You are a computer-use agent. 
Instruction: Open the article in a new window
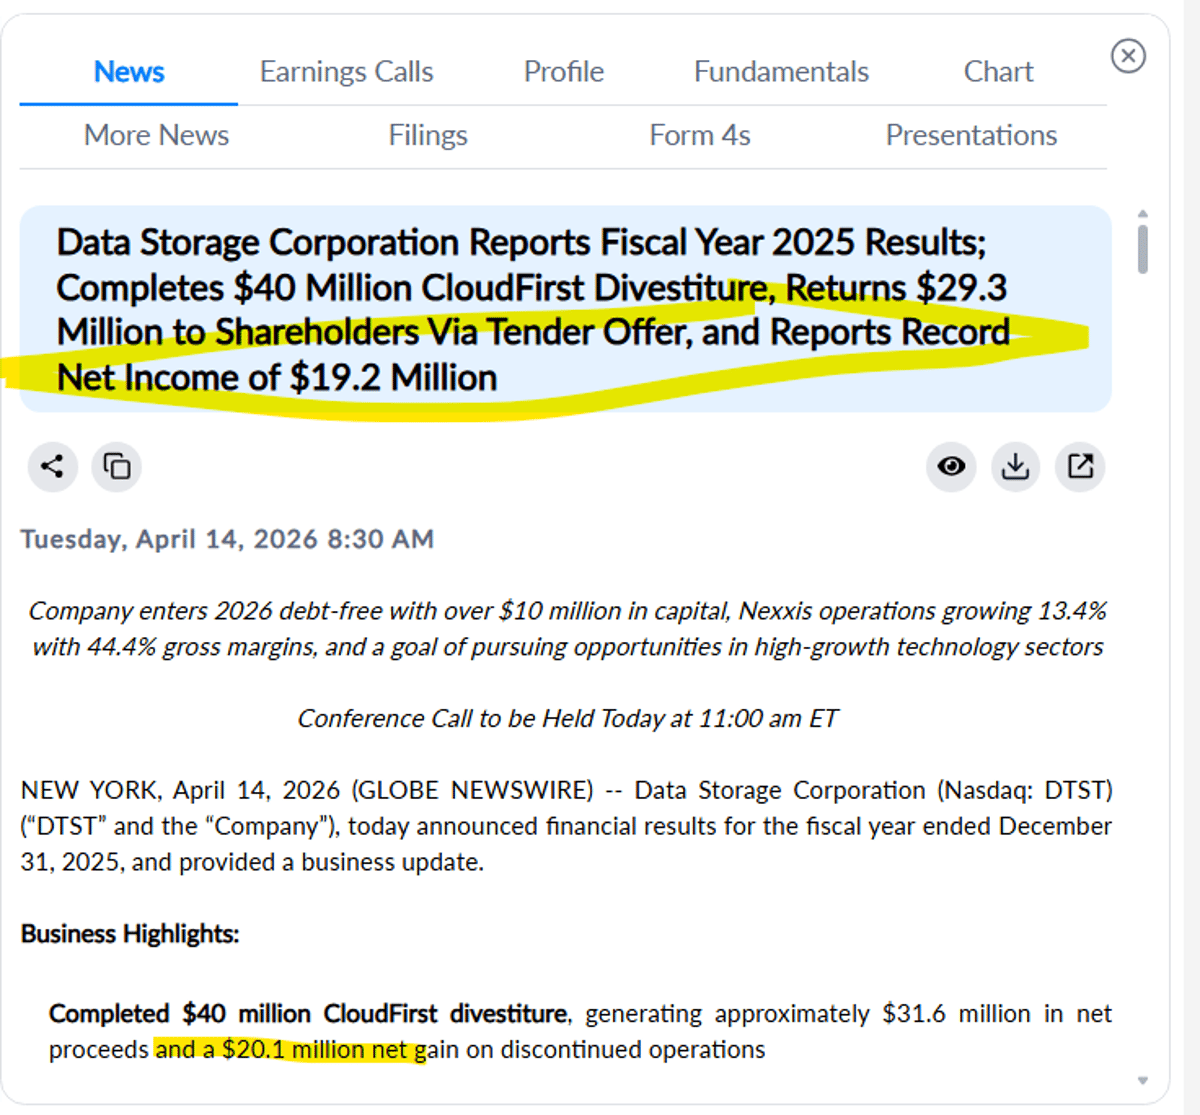click(1079, 467)
